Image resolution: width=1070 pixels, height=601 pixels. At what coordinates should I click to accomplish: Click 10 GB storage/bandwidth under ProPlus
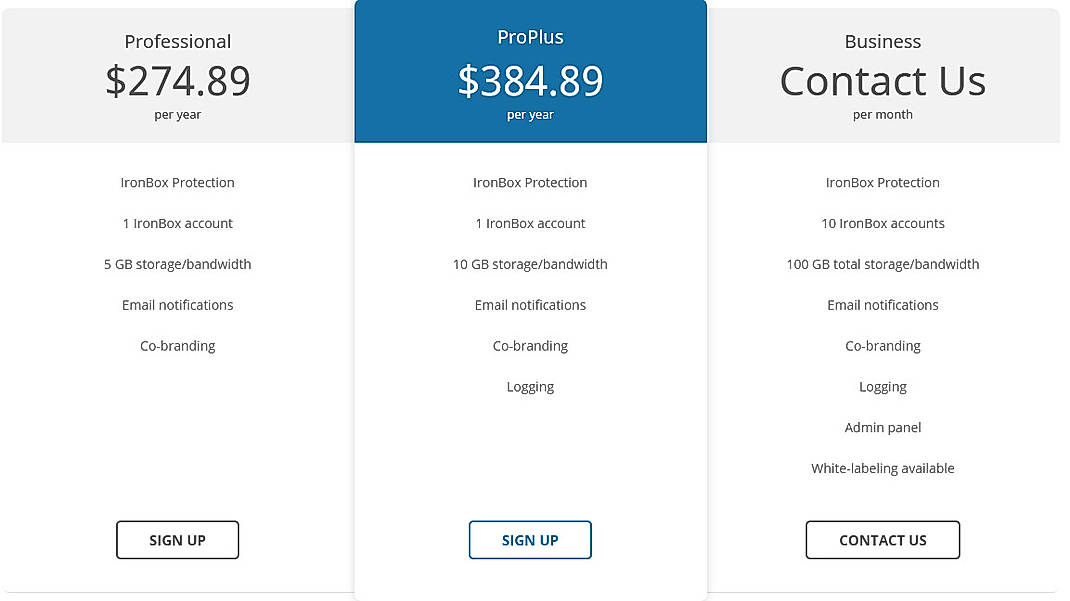click(530, 264)
